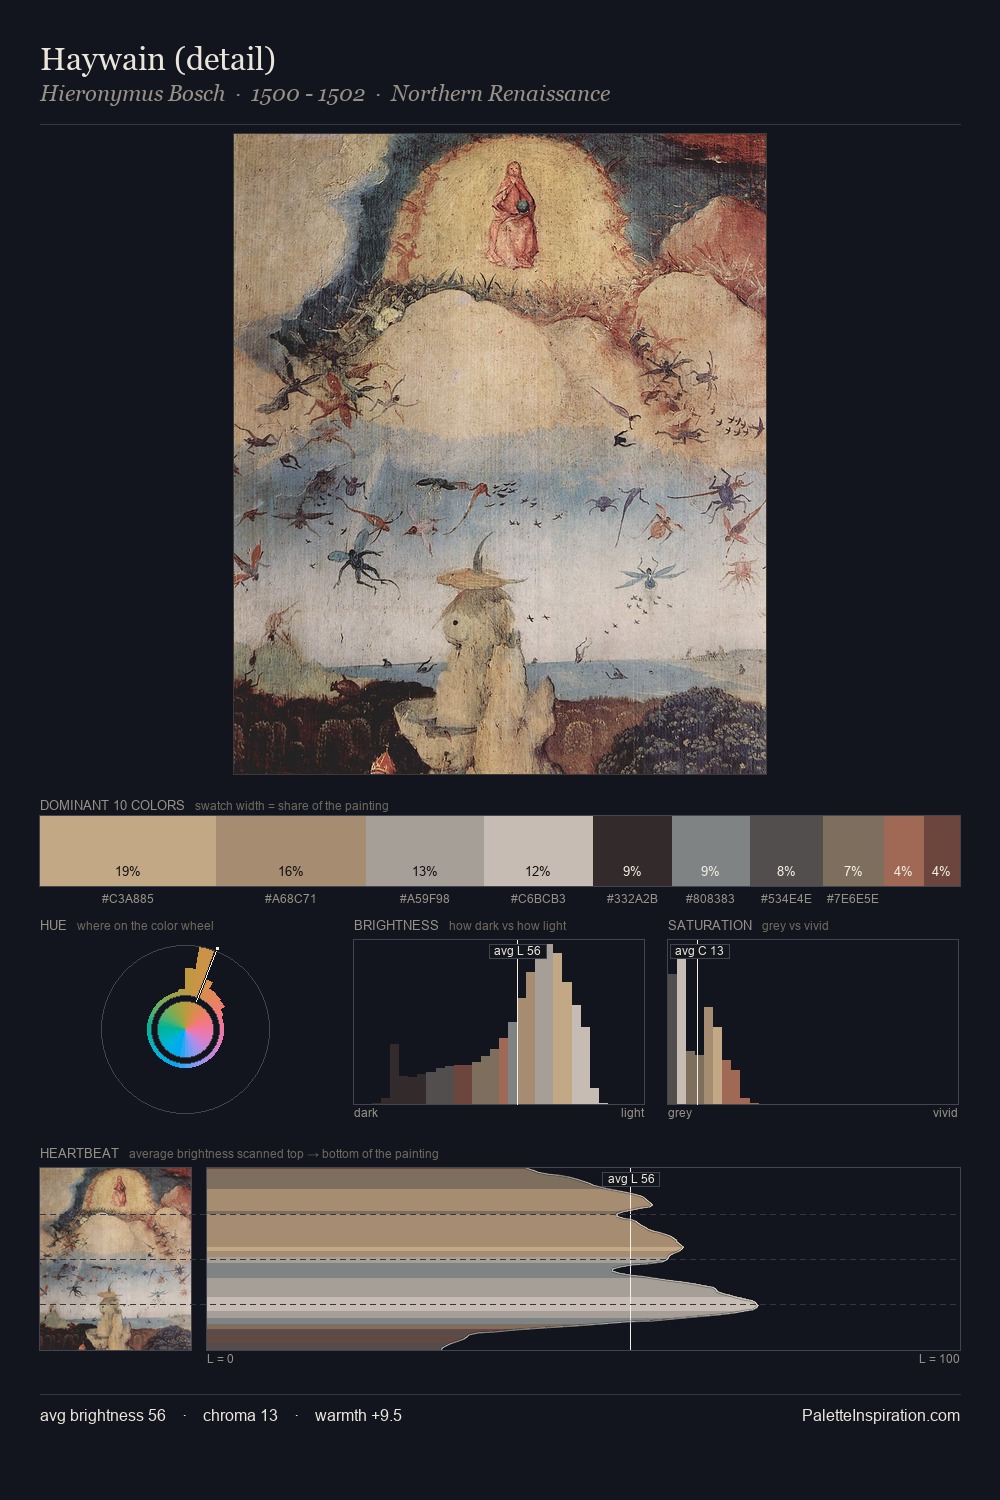Click the HEARTBEAT section heading
The width and height of the screenshot is (1000, 1500).
coord(79,1153)
